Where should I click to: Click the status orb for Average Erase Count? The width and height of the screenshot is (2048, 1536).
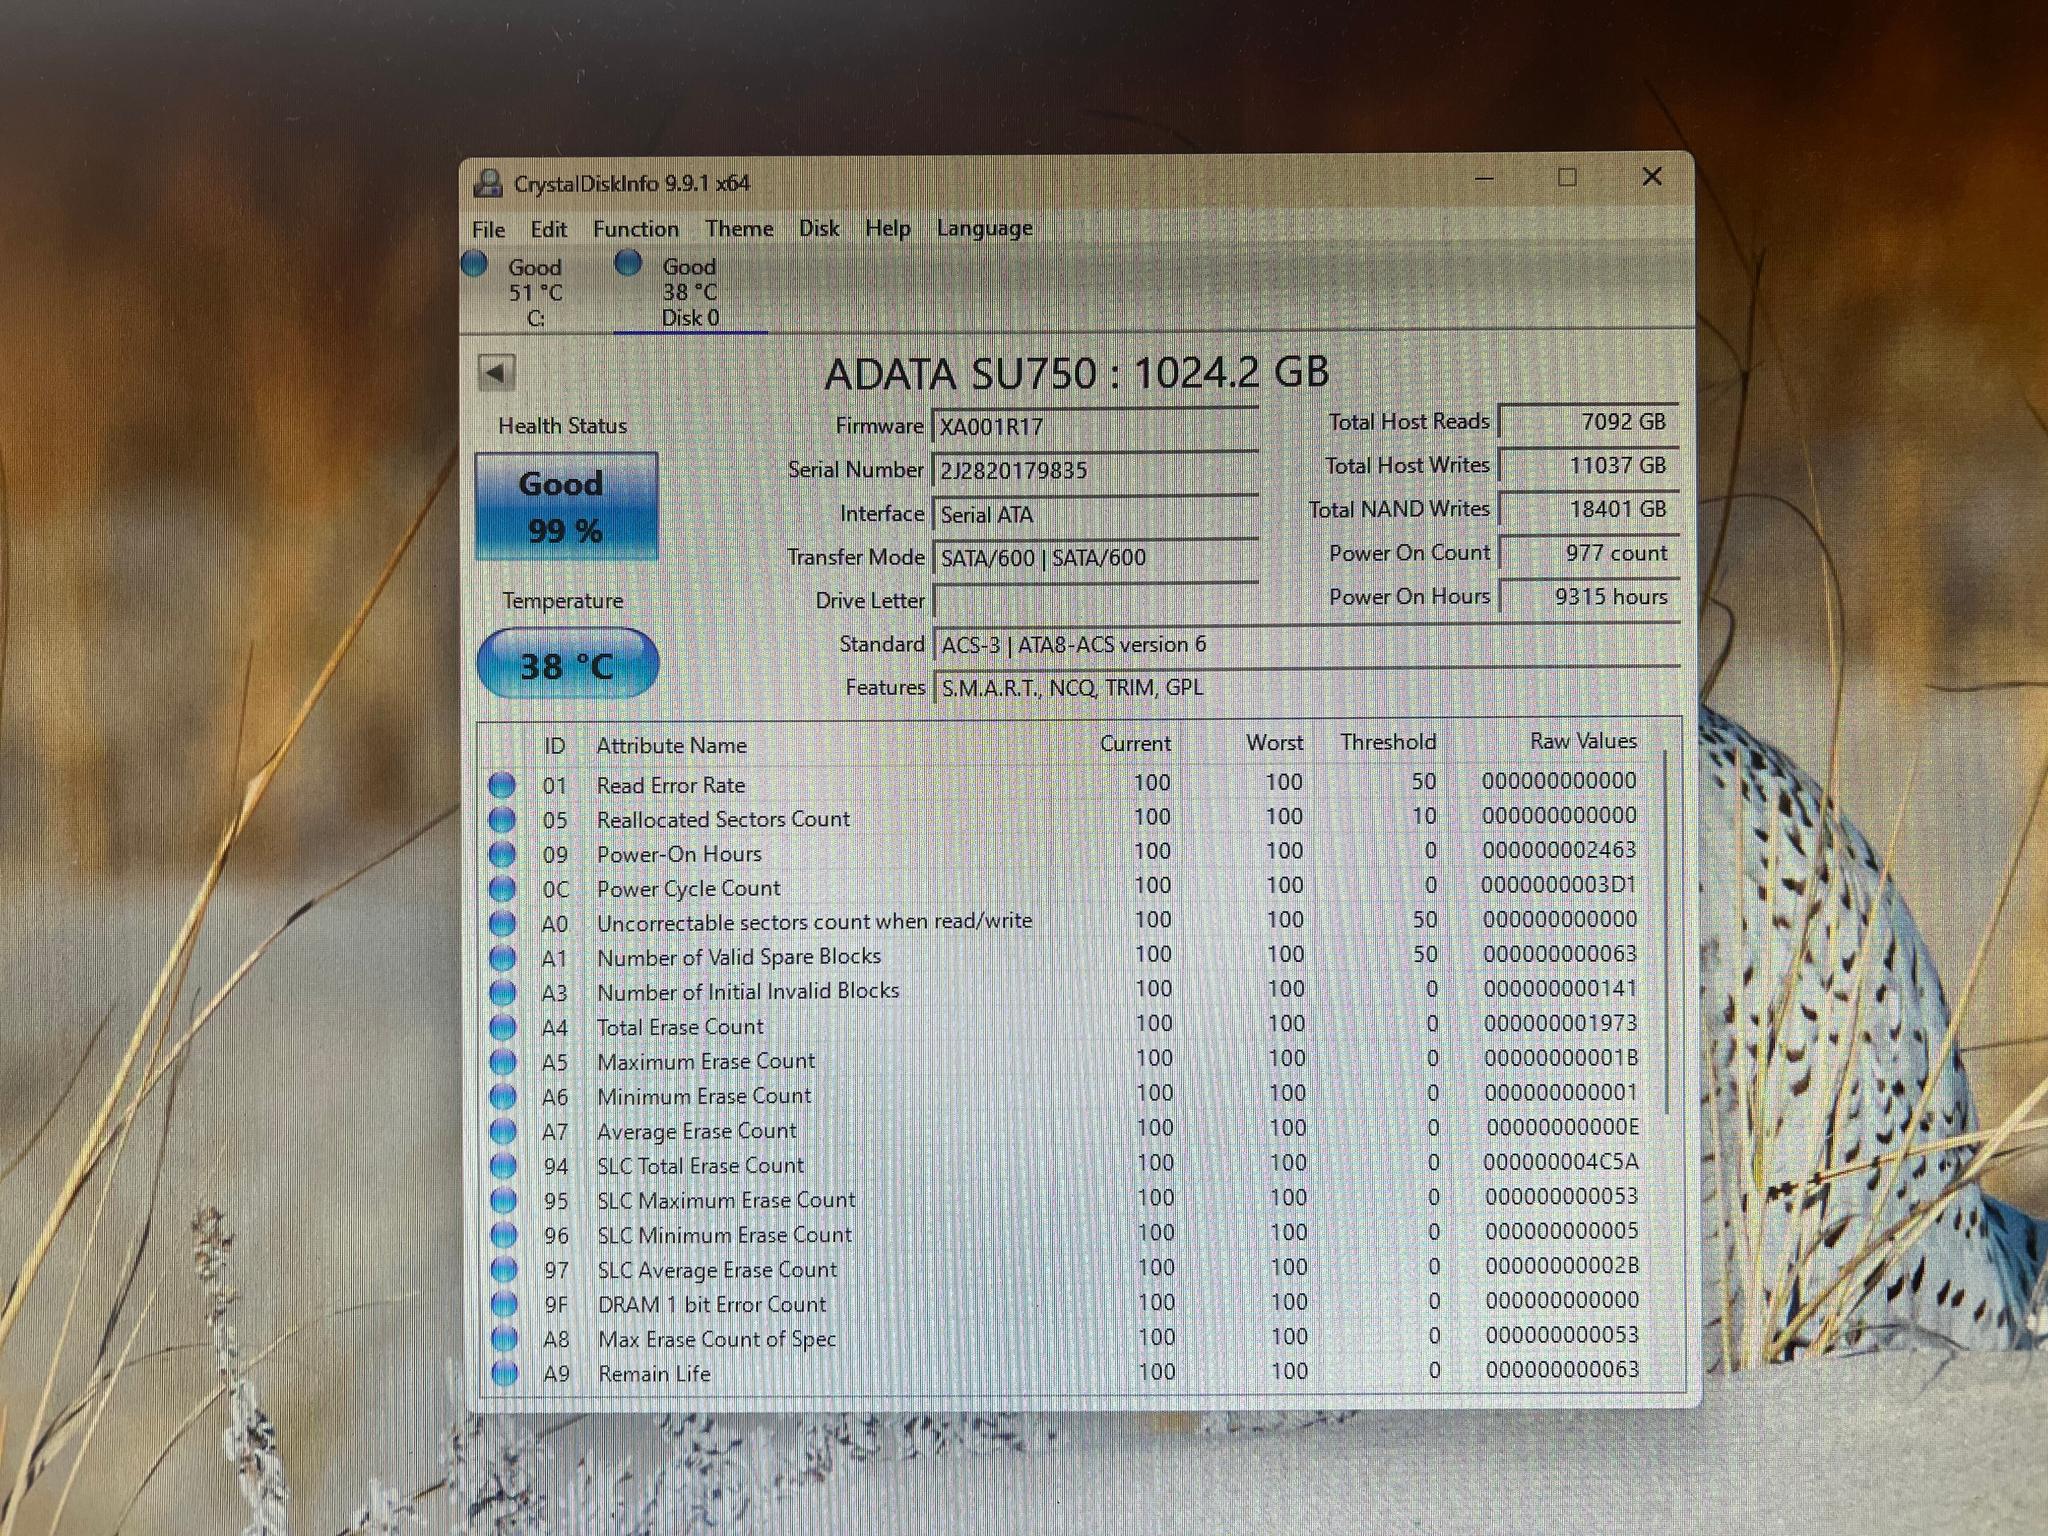[x=503, y=1132]
